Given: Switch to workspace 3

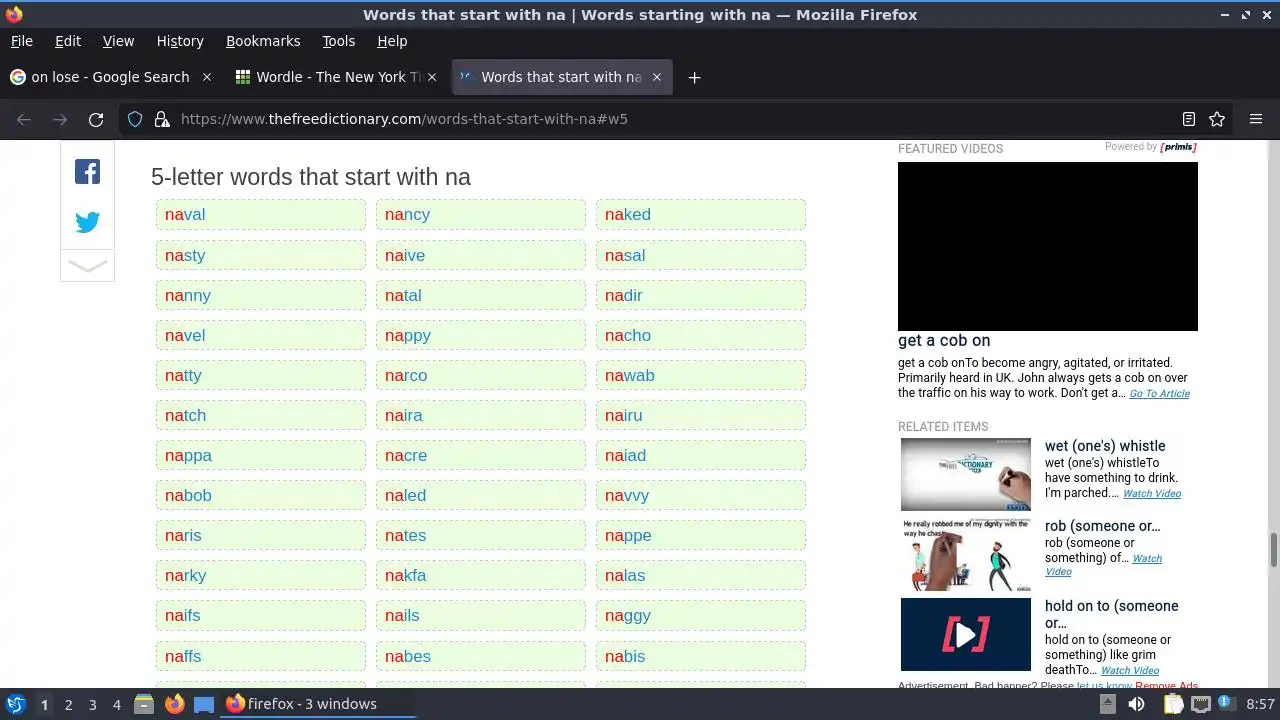Looking at the screenshot, I should tap(92, 704).
